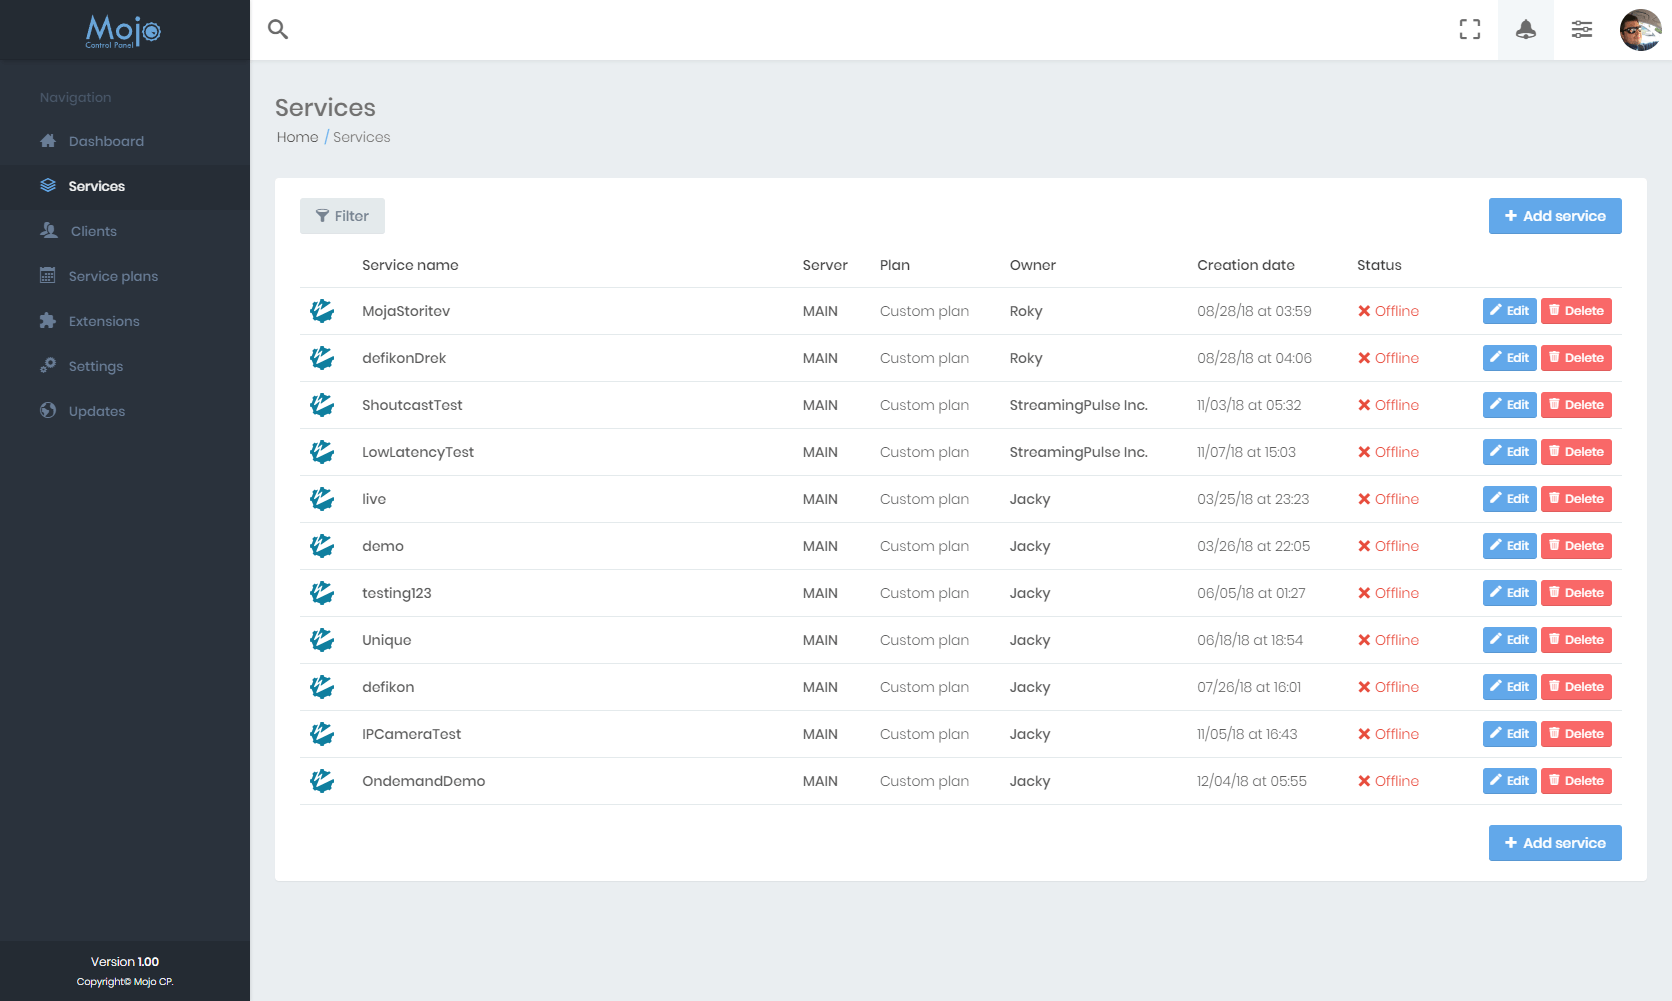The image size is (1672, 1001).
Task: Open the search icon in top bar
Action: [277, 29]
